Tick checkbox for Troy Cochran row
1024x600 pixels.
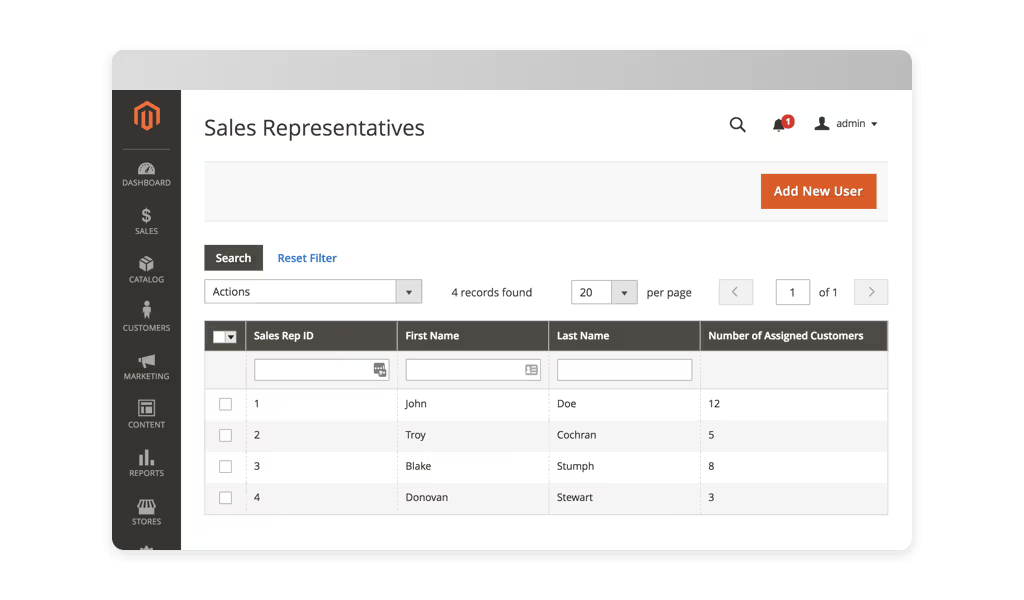coord(225,435)
